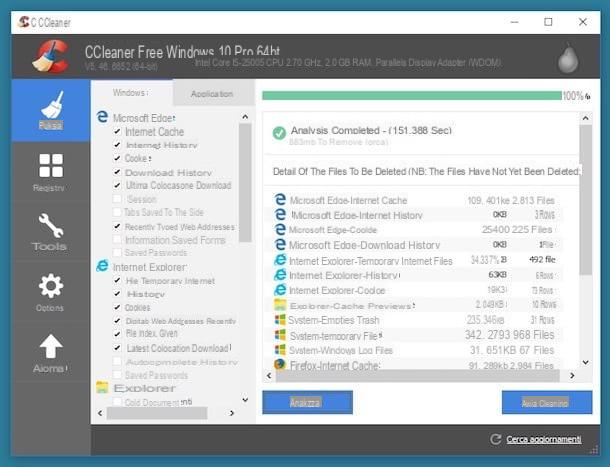Select the Firefox-Internet Cache result row
The image size is (610, 467).
click(x=415, y=365)
